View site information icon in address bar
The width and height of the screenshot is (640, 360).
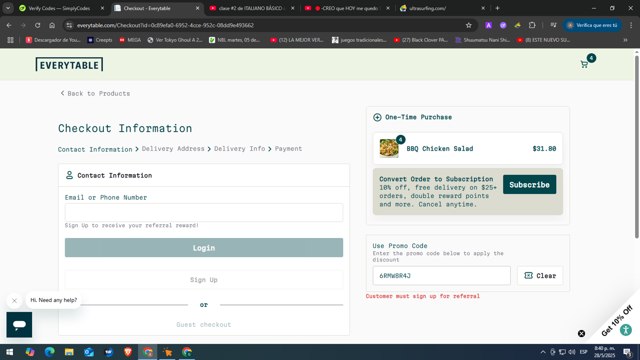click(69, 25)
